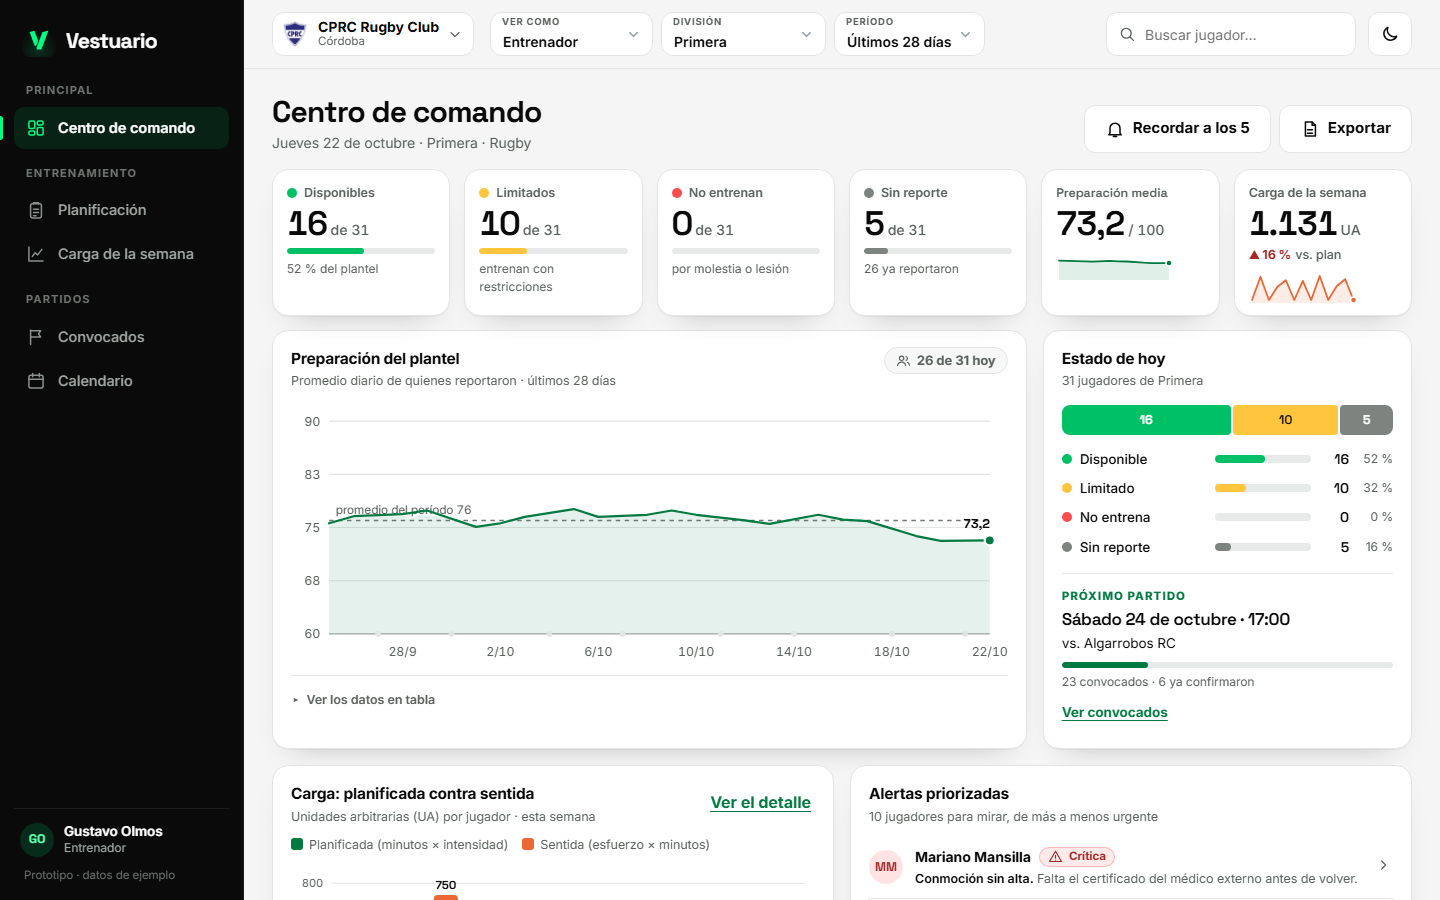The width and height of the screenshot is (1440, 900).
Task: Open the CPRC Rugby Club selector
Action: [373, 34]
